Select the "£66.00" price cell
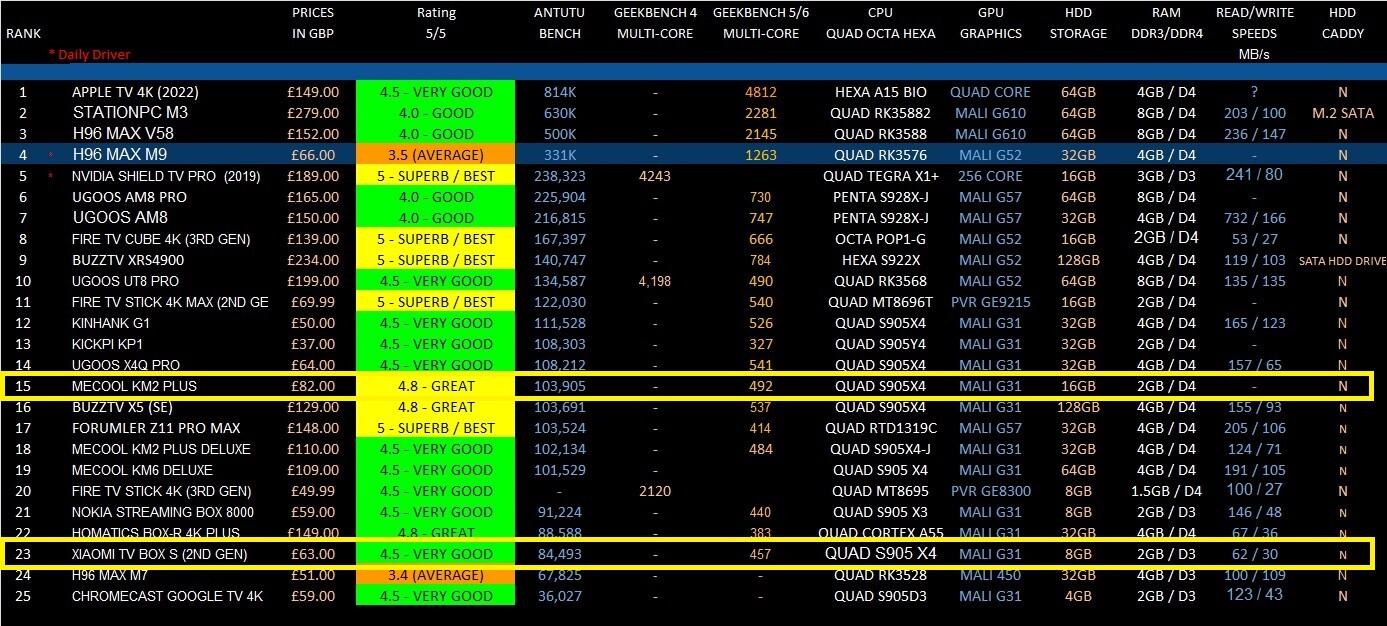Image resolution: width=1387 pixels, height=626 pixels. [317, 155]
